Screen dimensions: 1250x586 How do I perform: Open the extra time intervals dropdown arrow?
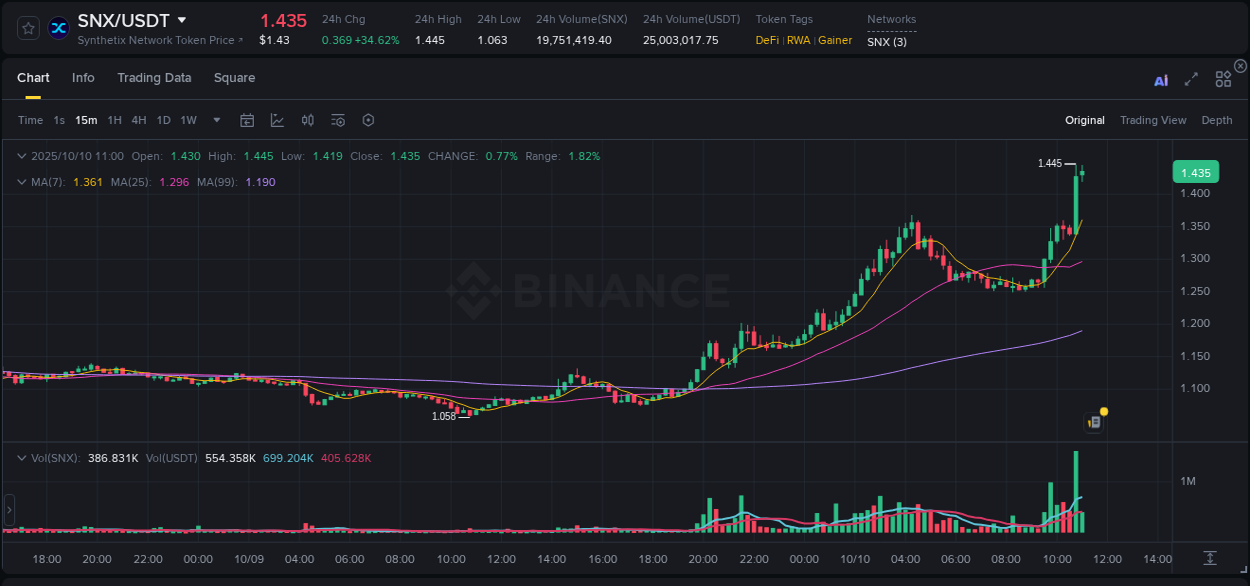pos(215,119)
